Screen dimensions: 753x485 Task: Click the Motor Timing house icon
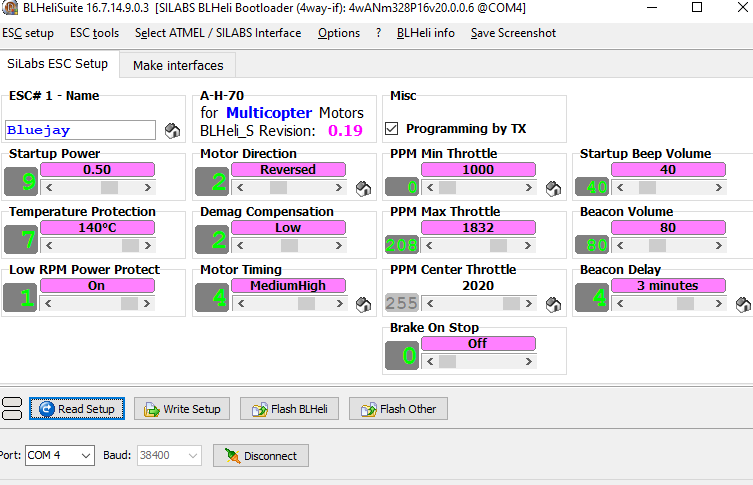pos(364,304)
